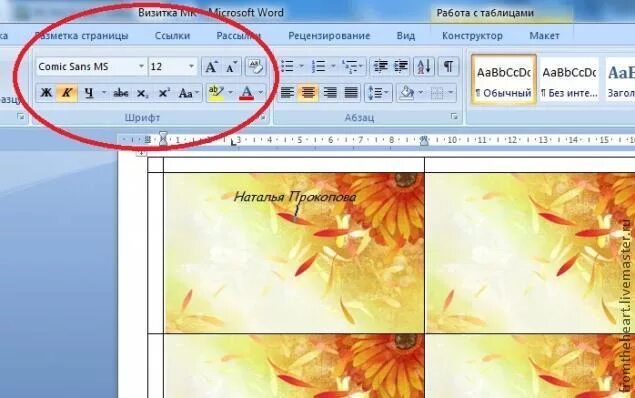This screenshot has width=635, height=398.
Task: Decrease paragraph indent
Action: pyautogui.click(x=381, y=66)
